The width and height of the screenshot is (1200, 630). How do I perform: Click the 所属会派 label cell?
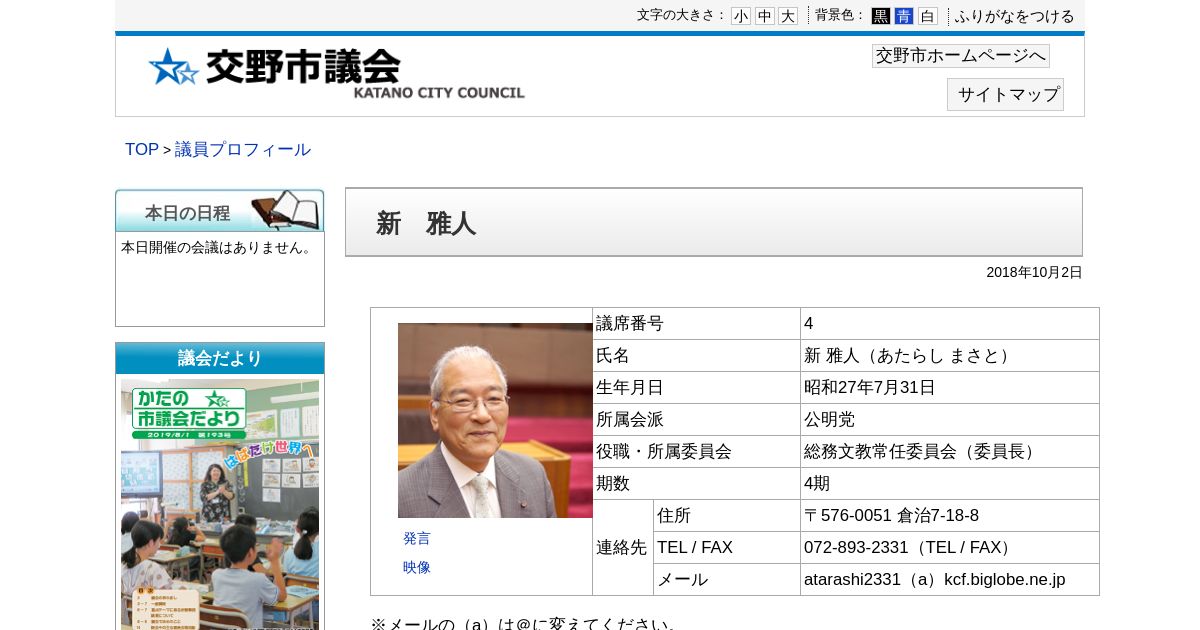click(696, 420)
